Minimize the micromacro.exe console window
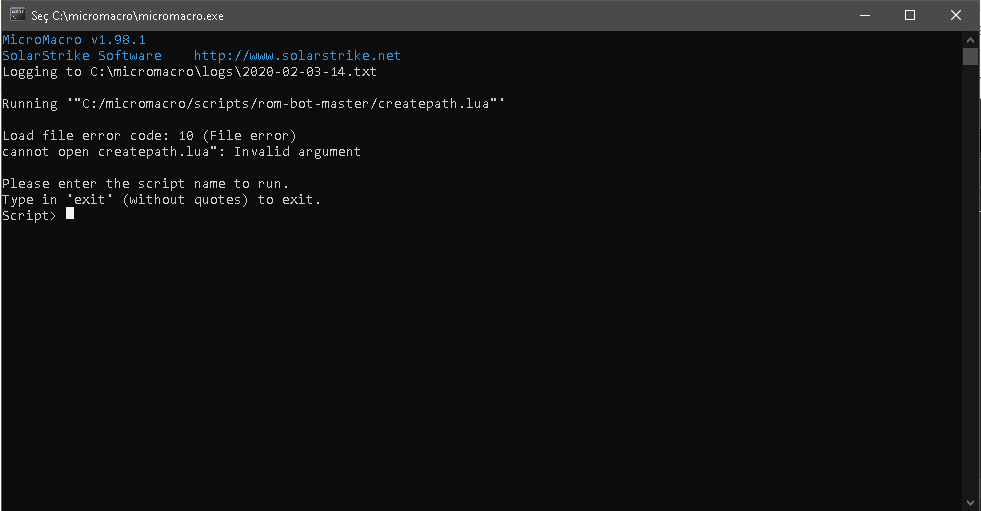The width and height of the screenshot is (981, 511). 863,15
